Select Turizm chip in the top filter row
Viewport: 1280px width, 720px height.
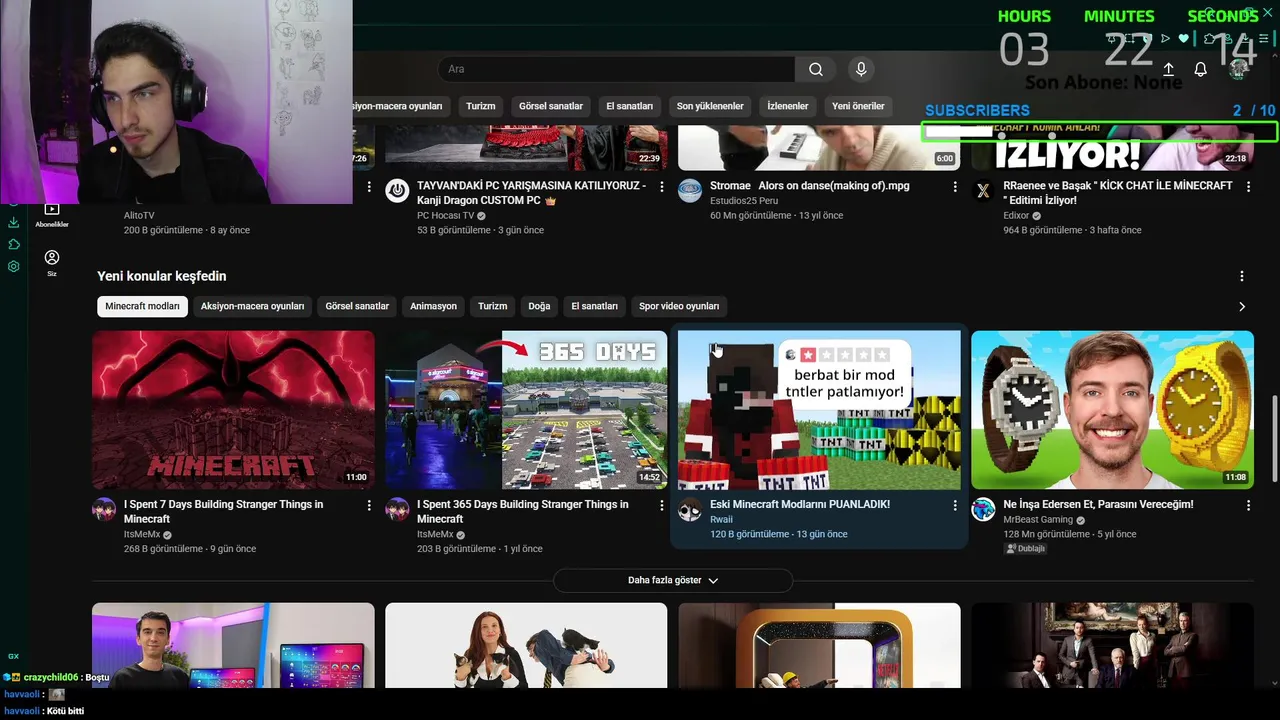click(481, 106)
